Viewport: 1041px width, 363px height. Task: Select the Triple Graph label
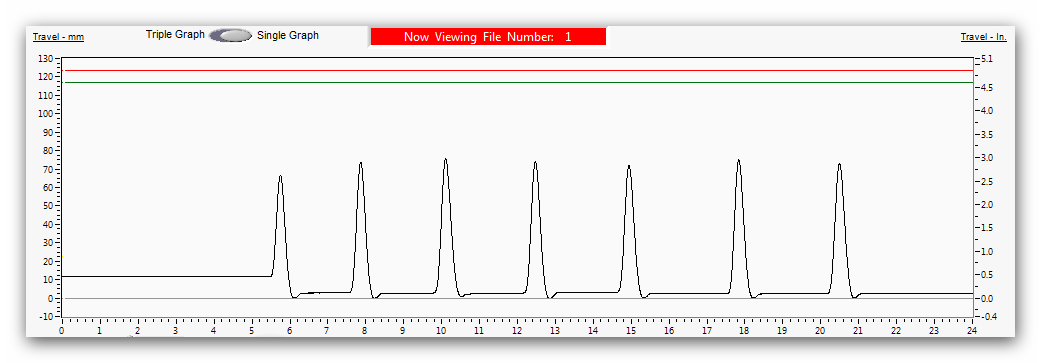point(175,35)
